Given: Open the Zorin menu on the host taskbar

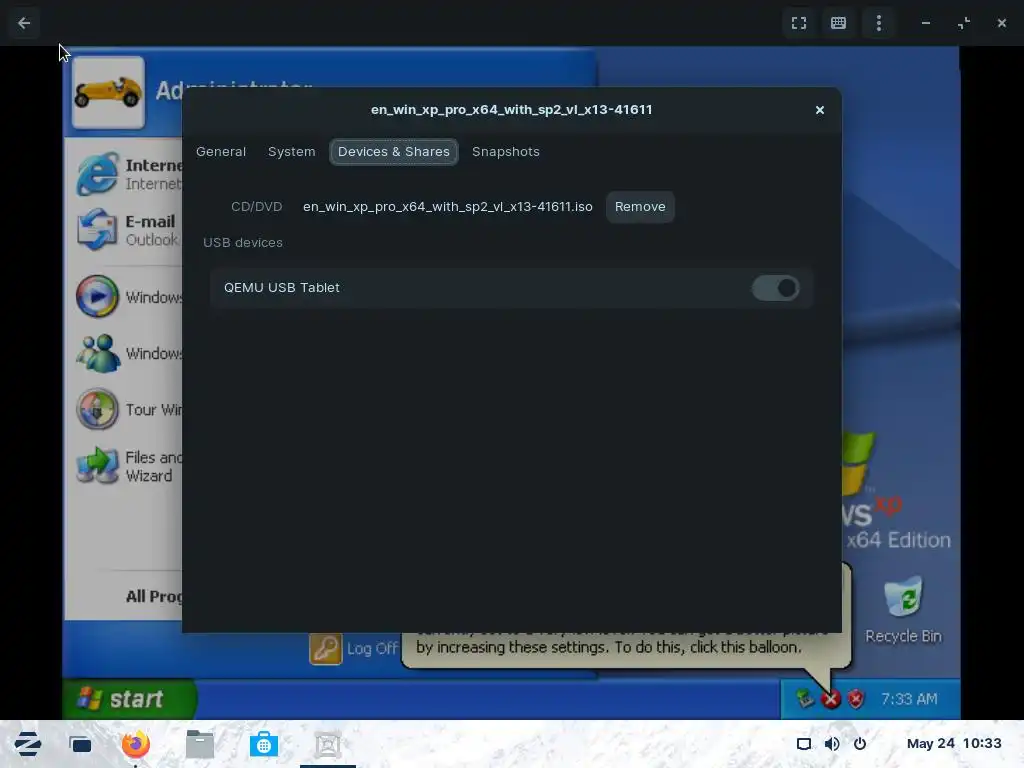Looking at the screenshot, I should click(x=27, y=744).
